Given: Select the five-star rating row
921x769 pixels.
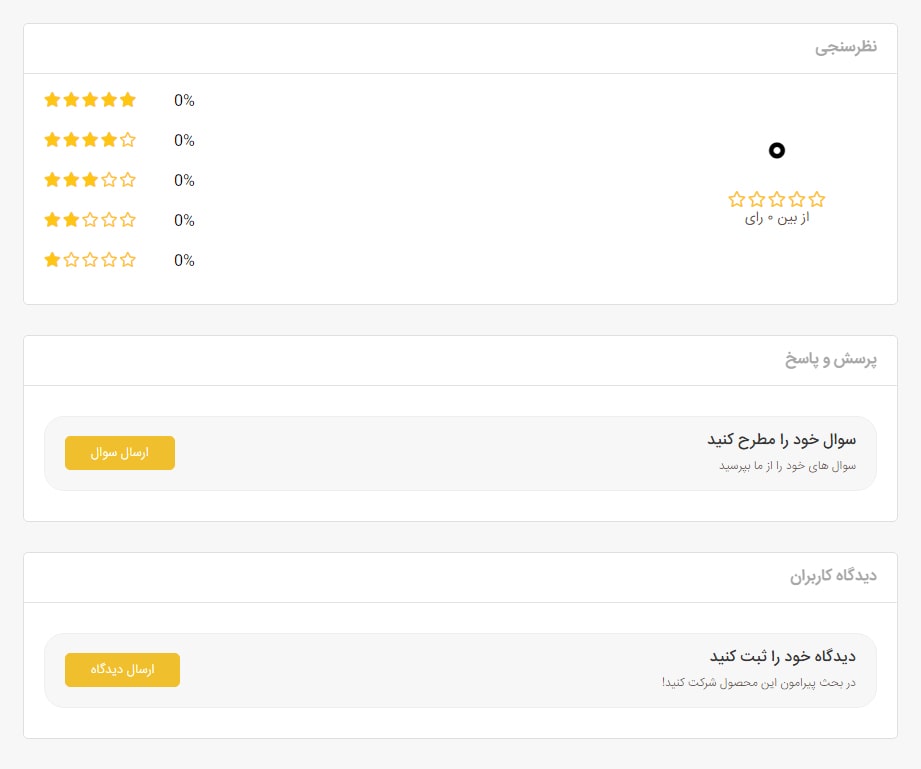Looking at the screenshot, I should (90, 100).
